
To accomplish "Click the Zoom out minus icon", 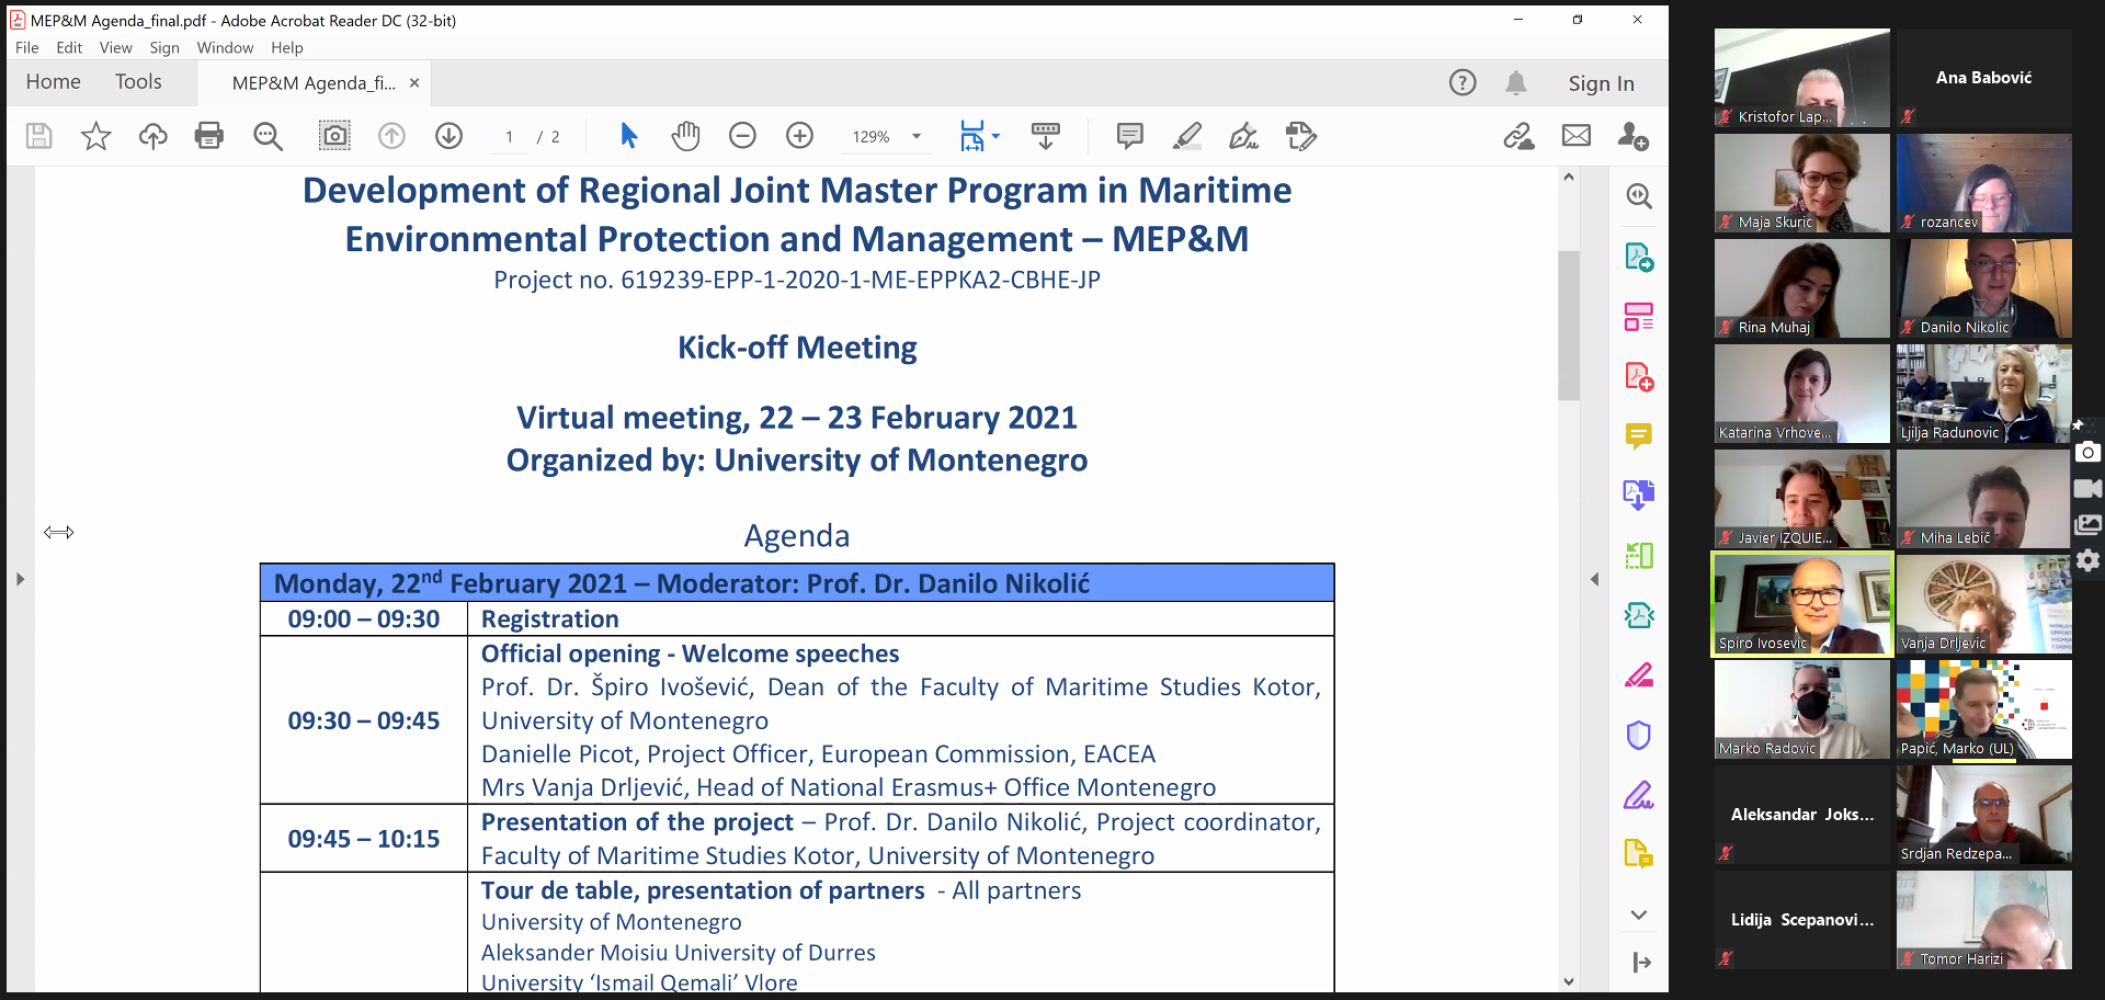I will coord(742,136).
